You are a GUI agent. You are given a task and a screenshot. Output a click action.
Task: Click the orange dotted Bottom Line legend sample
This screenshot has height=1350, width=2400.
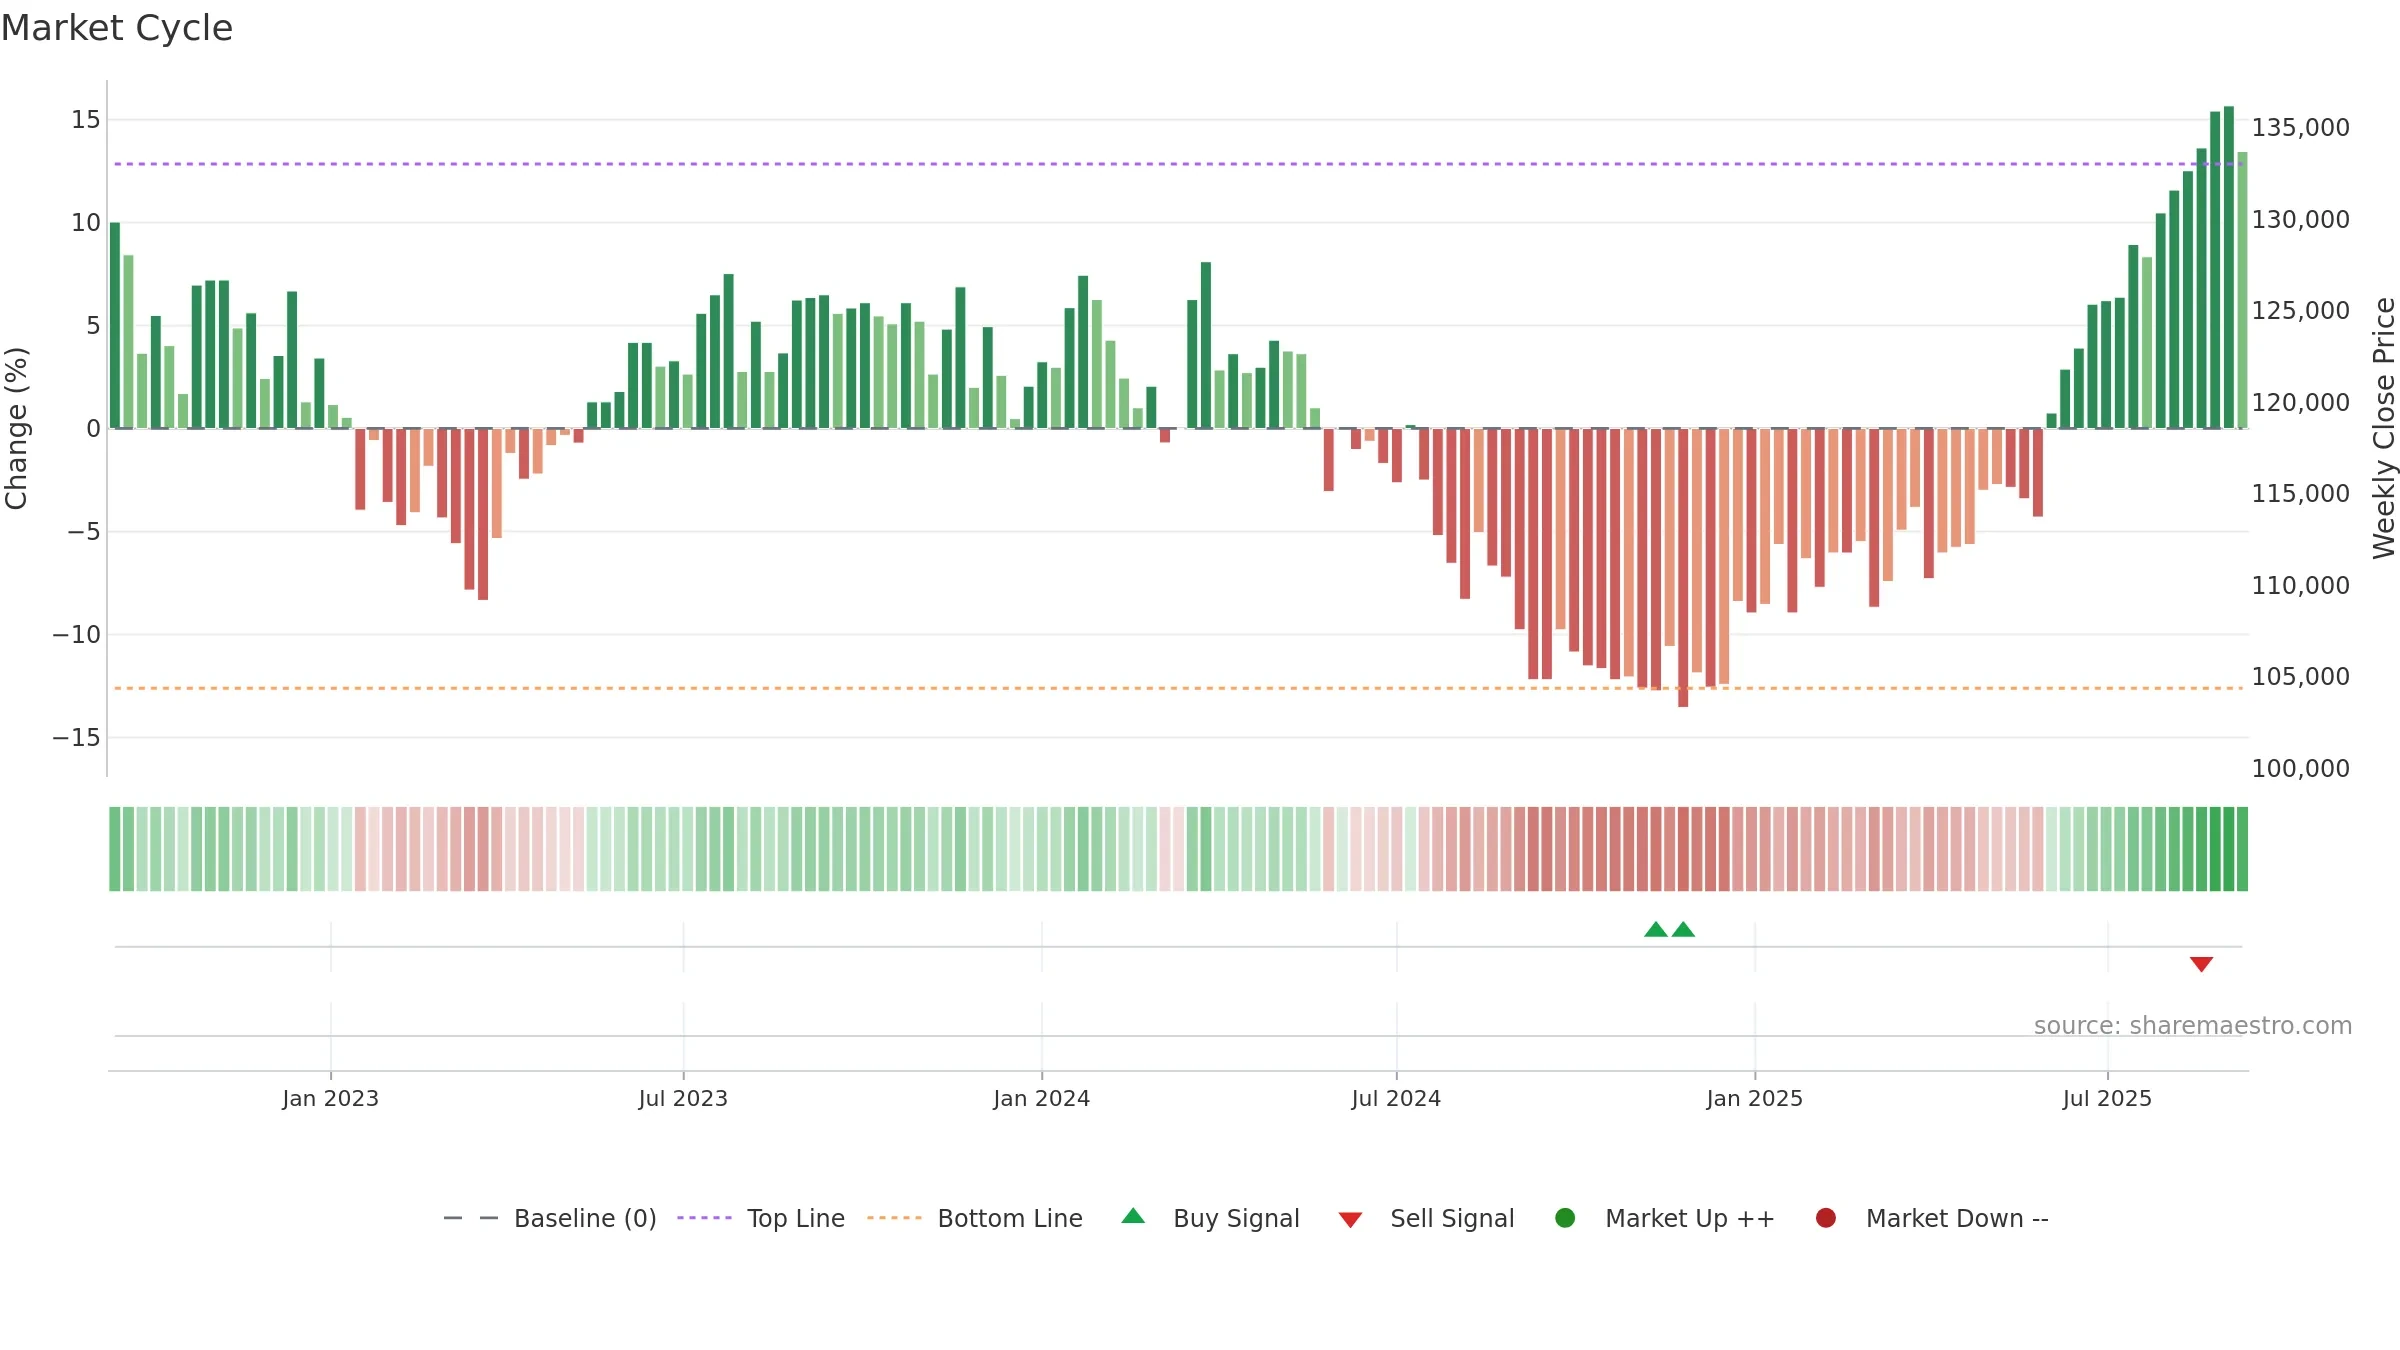point(894,1218)
